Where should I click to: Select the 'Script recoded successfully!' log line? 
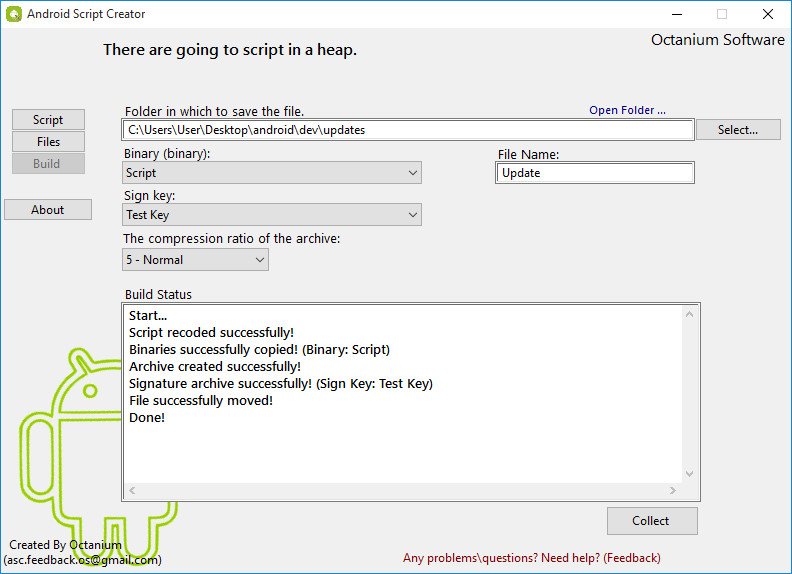pos(211,332)
